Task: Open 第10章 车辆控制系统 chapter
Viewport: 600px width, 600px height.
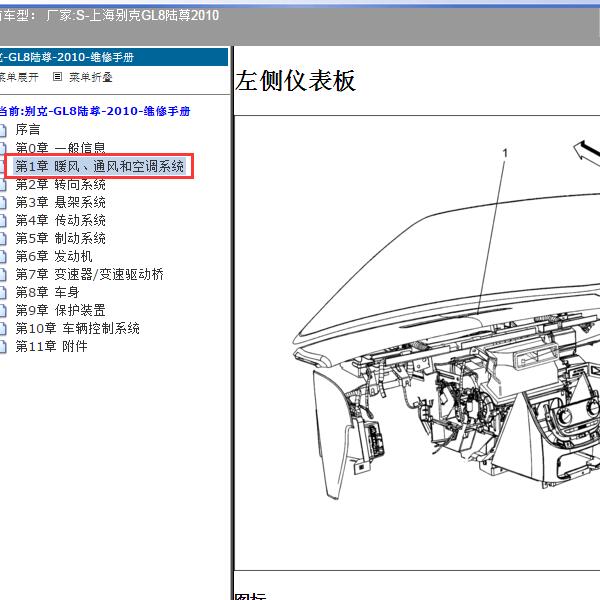Action: click(77, 328)
